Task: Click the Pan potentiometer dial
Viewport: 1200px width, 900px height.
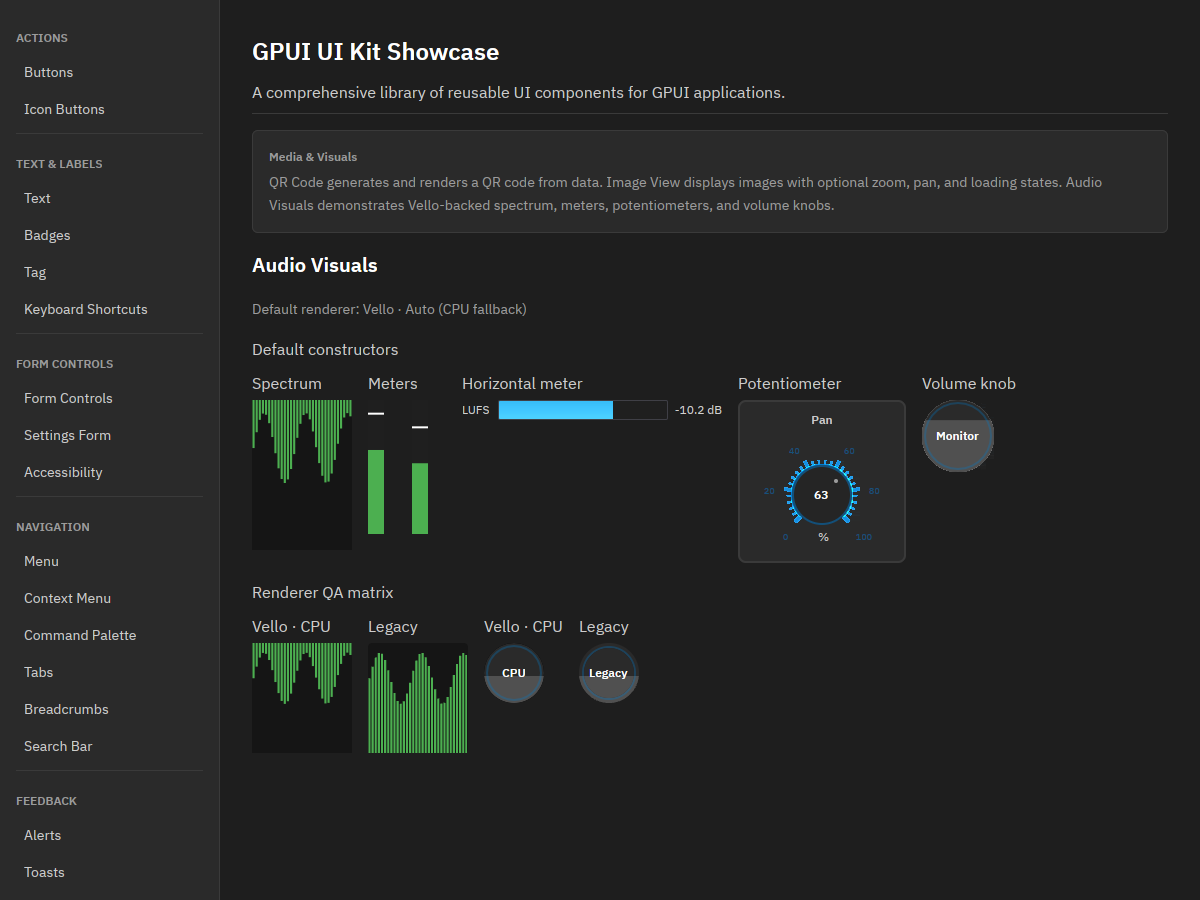Action: 822,494
